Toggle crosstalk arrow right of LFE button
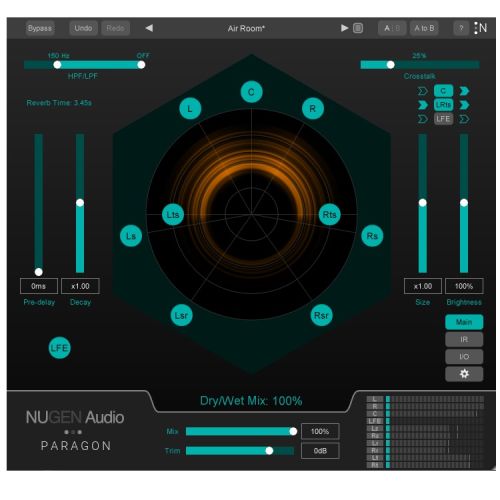This screenshot has height=500, width=500. click(464, 119)
